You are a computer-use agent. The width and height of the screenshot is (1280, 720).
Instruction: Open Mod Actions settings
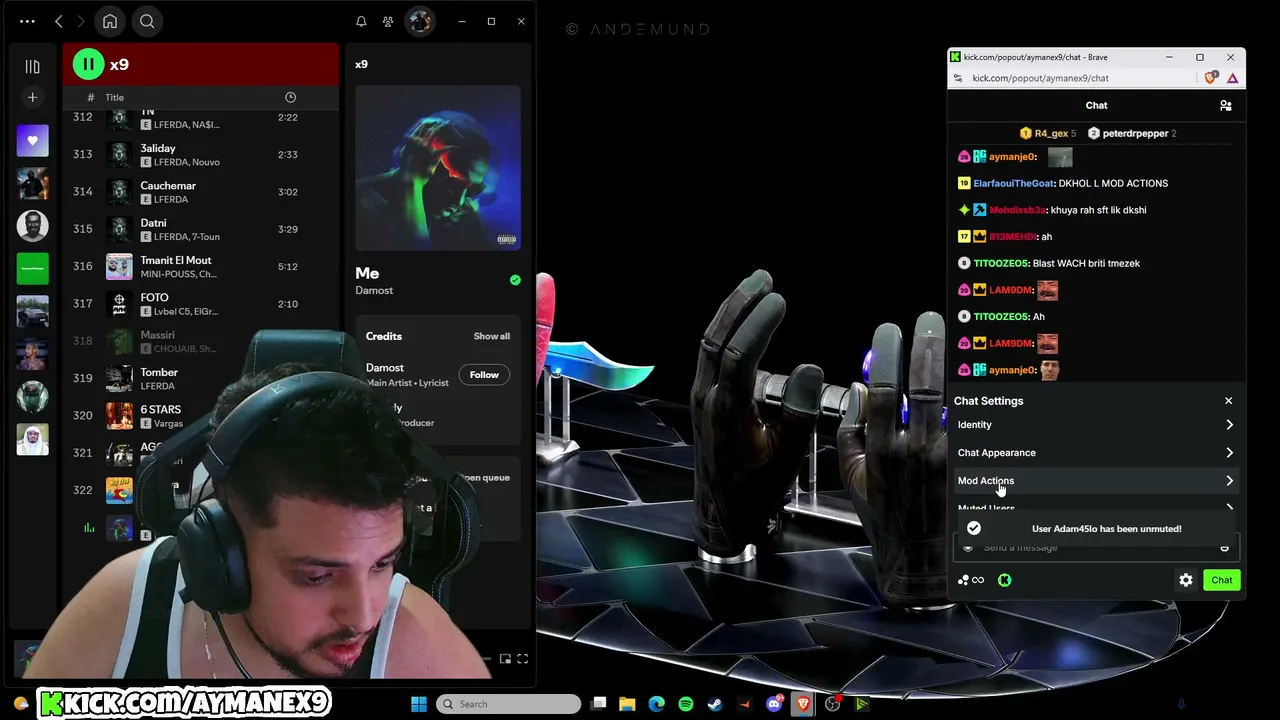click(x=1096, y=481)
